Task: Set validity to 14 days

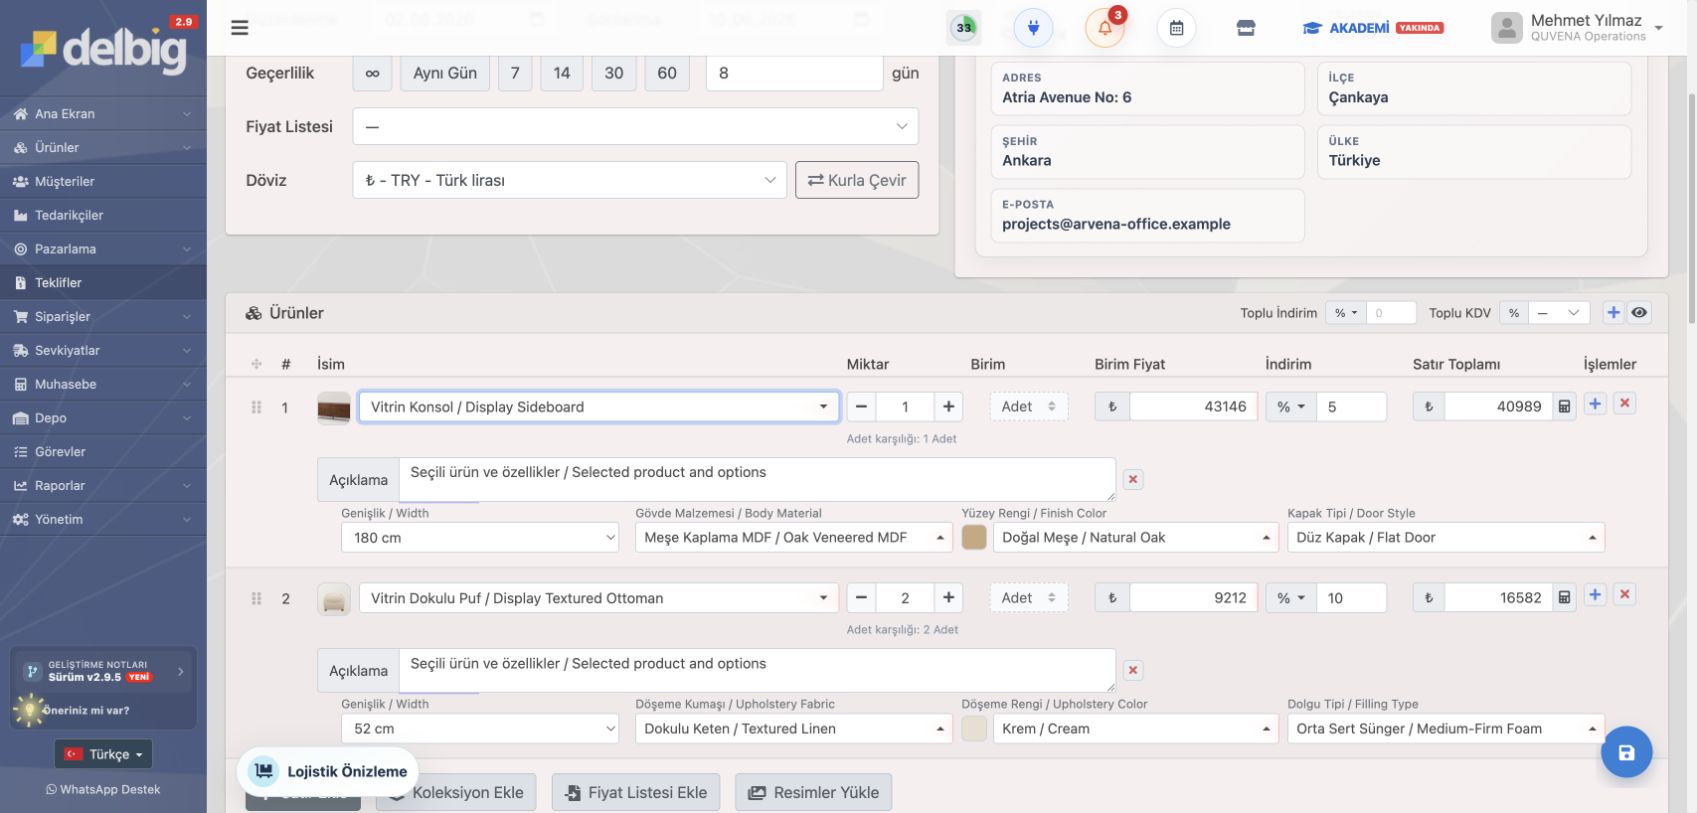Action: [x=562, y=73]
